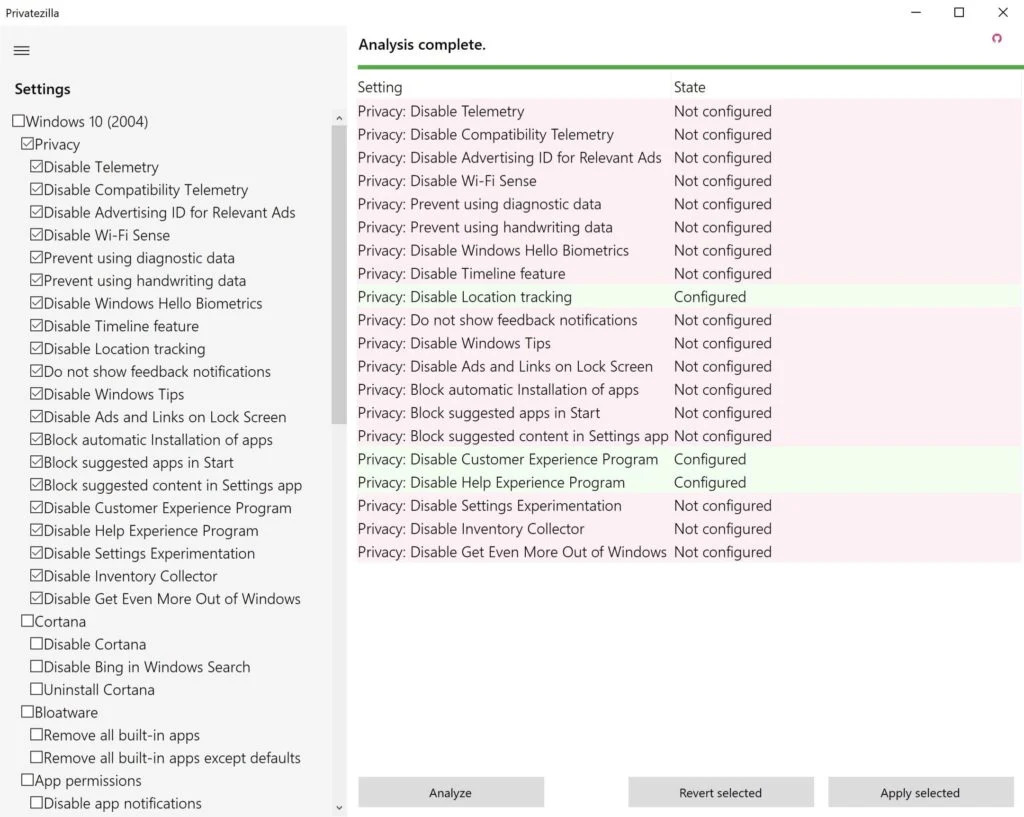Check the Bloatware group checkbox
Screen dimensions: 1024x817
(27, 712)
